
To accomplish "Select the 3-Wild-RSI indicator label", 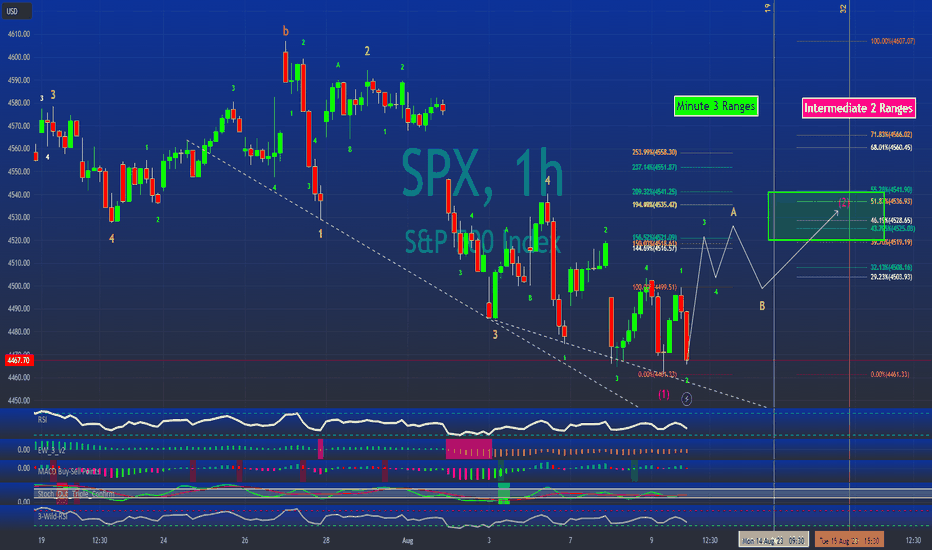I will [52, 516].
